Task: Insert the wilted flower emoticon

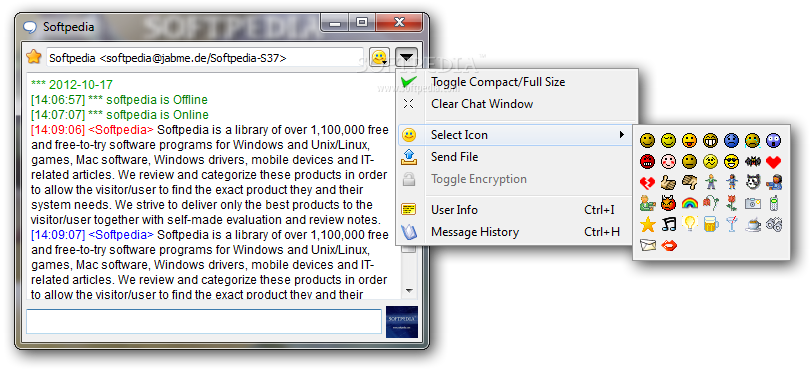Action: tap(710, 203)
